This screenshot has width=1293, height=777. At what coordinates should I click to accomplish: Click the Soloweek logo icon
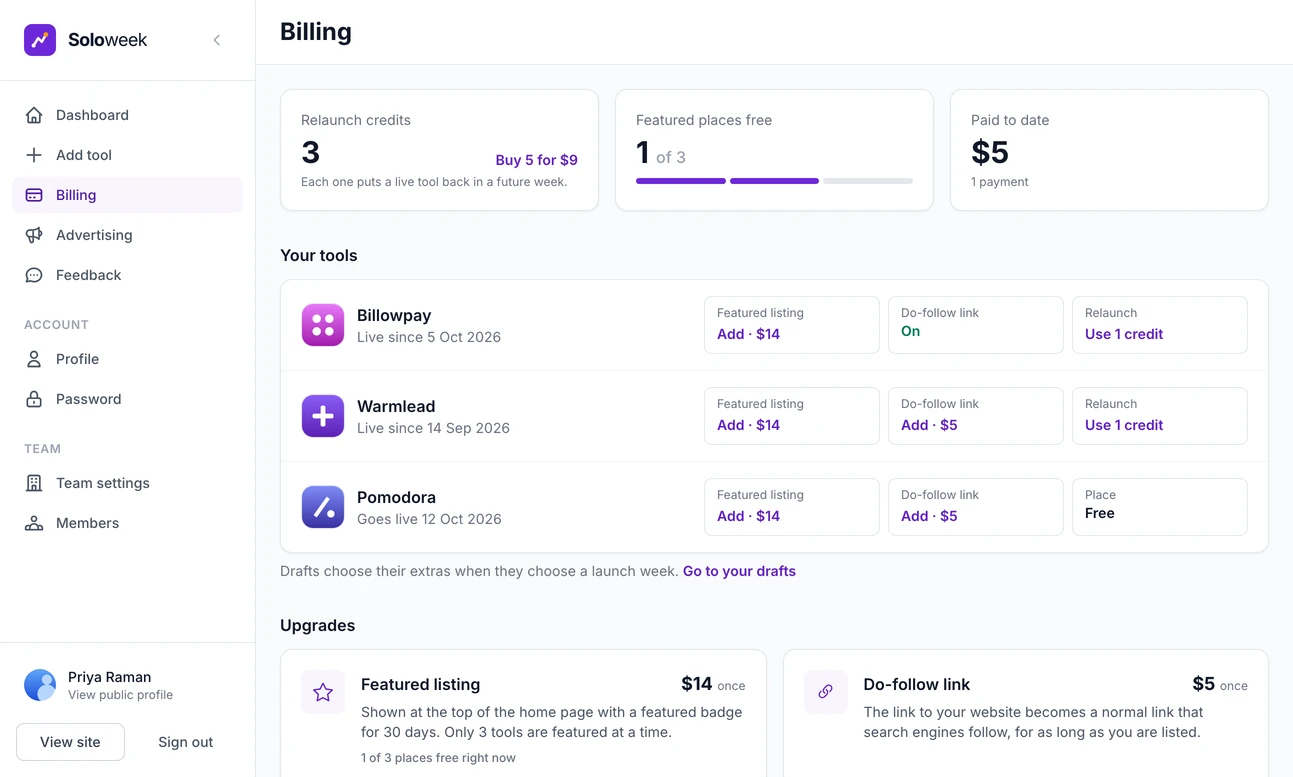click(40, 40)
